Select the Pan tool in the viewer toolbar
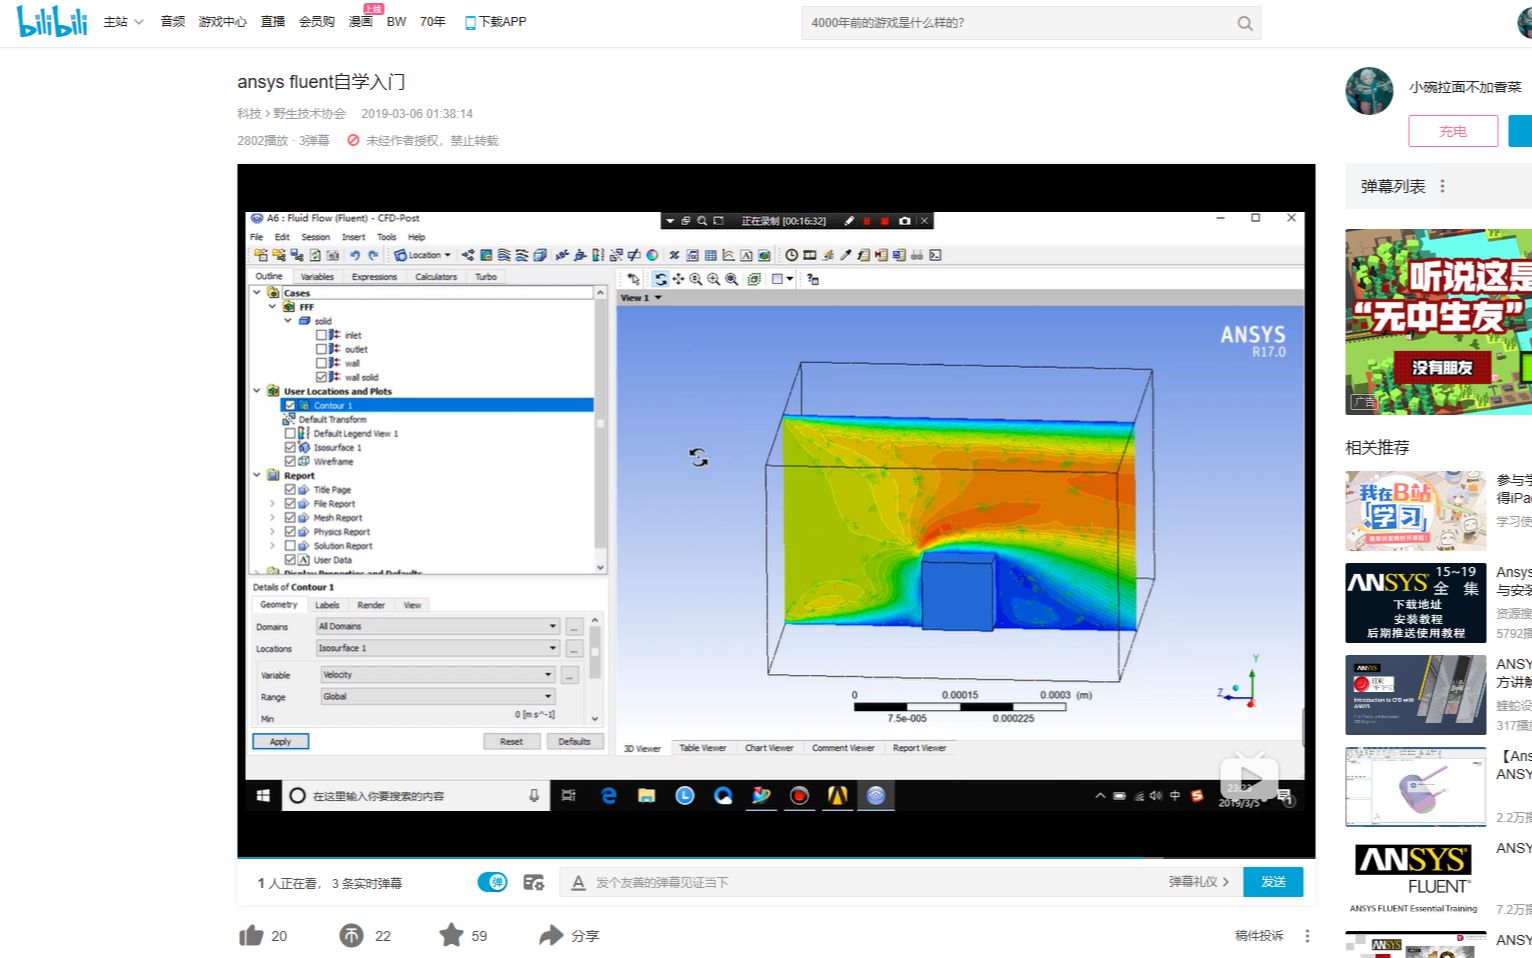 pos(679,279)
